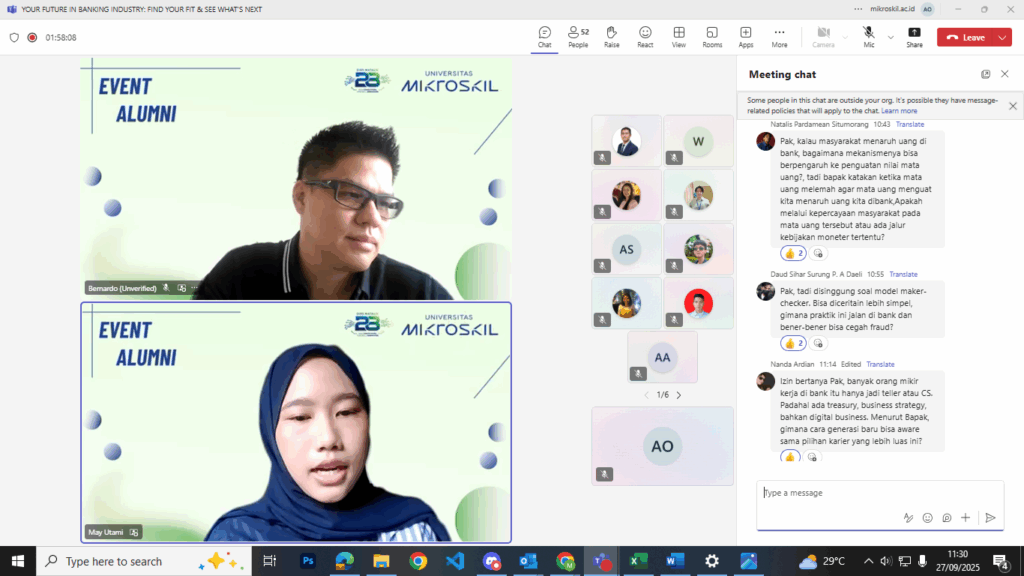The image size is (1024, 576).
Task: Toggle thumbs-up reaction on Natalis's message
Action: [x=793, y=253]
